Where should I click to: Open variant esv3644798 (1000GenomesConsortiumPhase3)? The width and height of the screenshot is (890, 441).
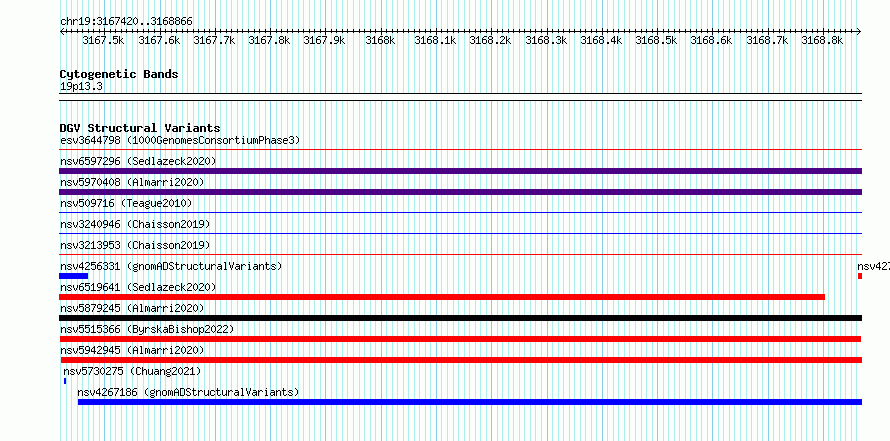(x=180, y=140)
